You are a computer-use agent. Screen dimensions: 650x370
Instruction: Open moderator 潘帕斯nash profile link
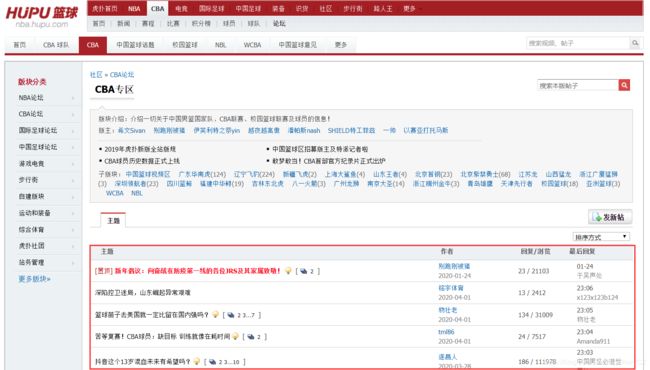pos(304,131)
